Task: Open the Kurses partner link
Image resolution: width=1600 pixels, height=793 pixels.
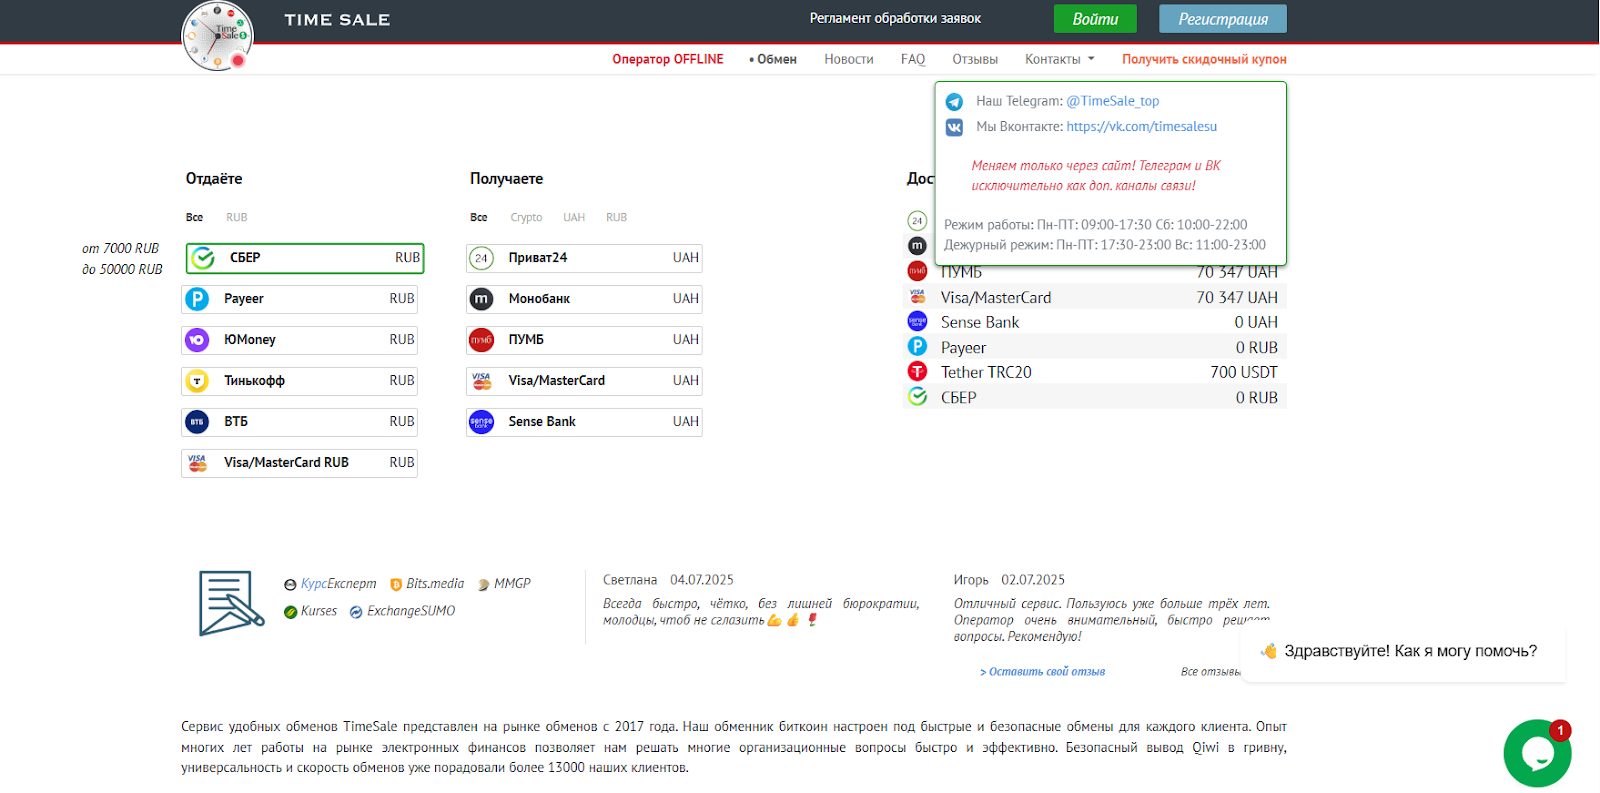Action: coord(311,611)
